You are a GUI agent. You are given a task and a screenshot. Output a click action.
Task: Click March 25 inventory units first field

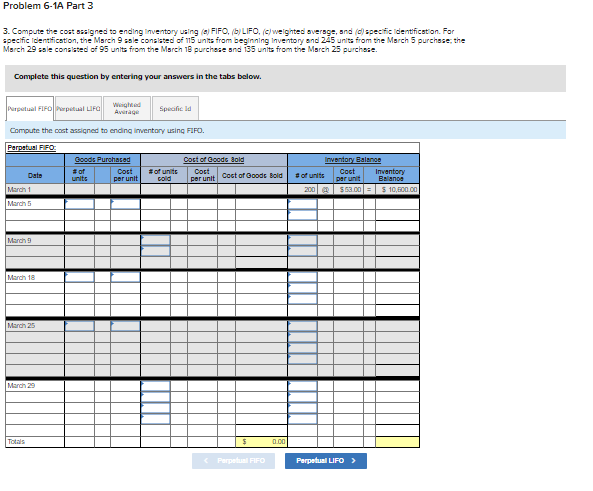[303, 326]
